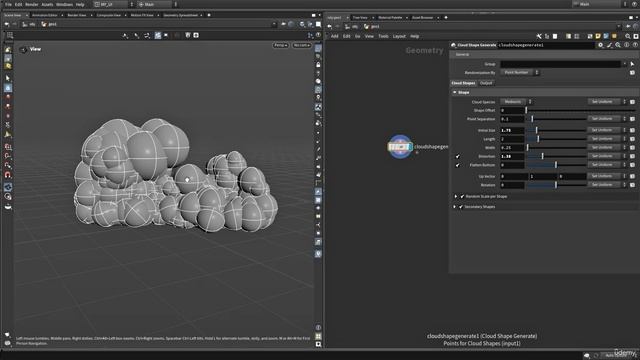
Task: Open the Randomization By dropdown
Action: [520, 73]
